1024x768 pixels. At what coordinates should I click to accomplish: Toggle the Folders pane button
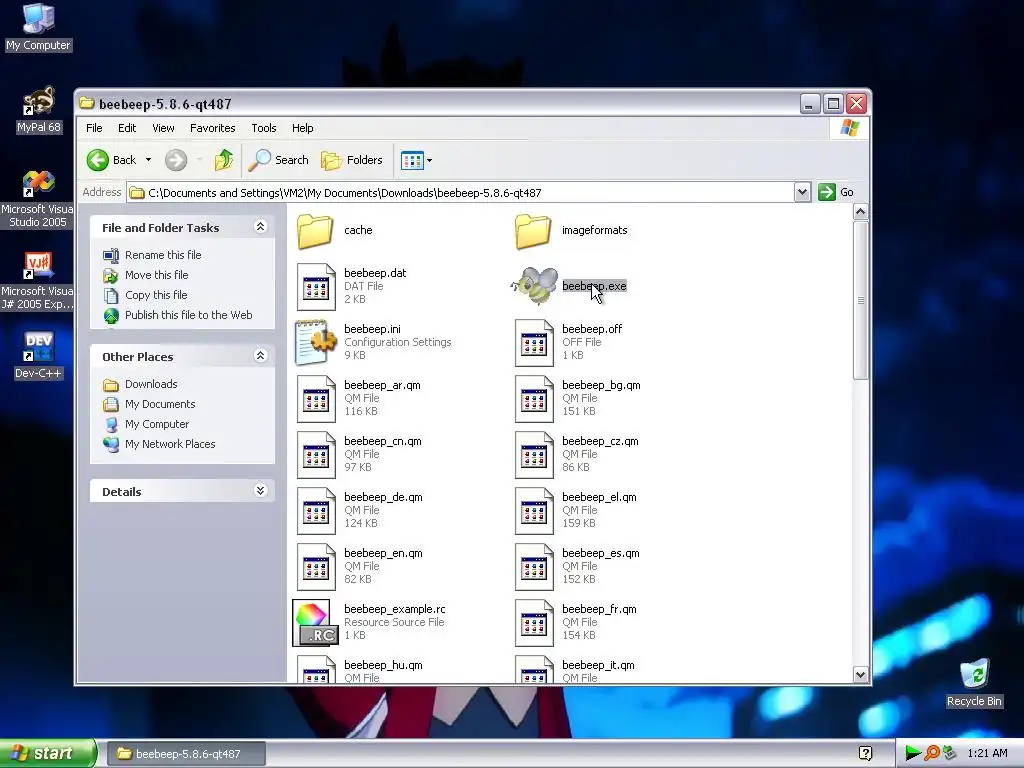point(351,160)
